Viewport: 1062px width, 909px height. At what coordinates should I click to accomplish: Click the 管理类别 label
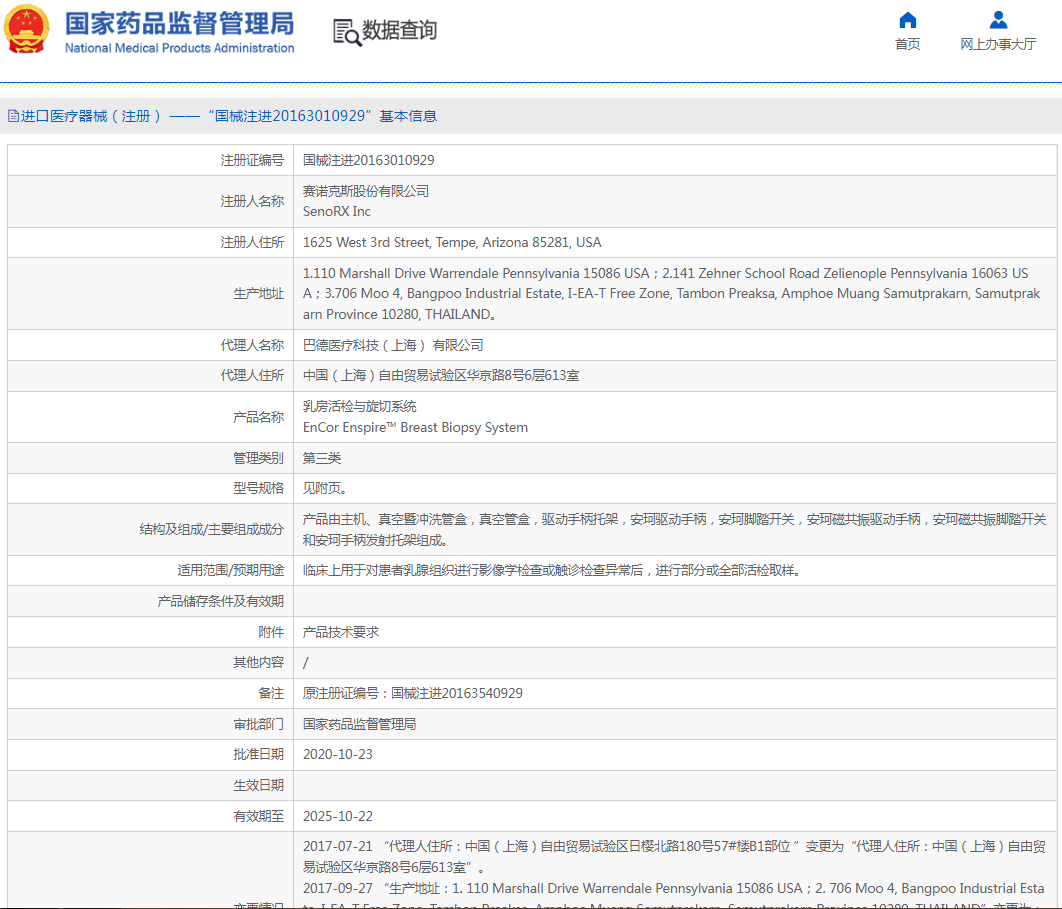pyautogui.click(x=259, y=459)
